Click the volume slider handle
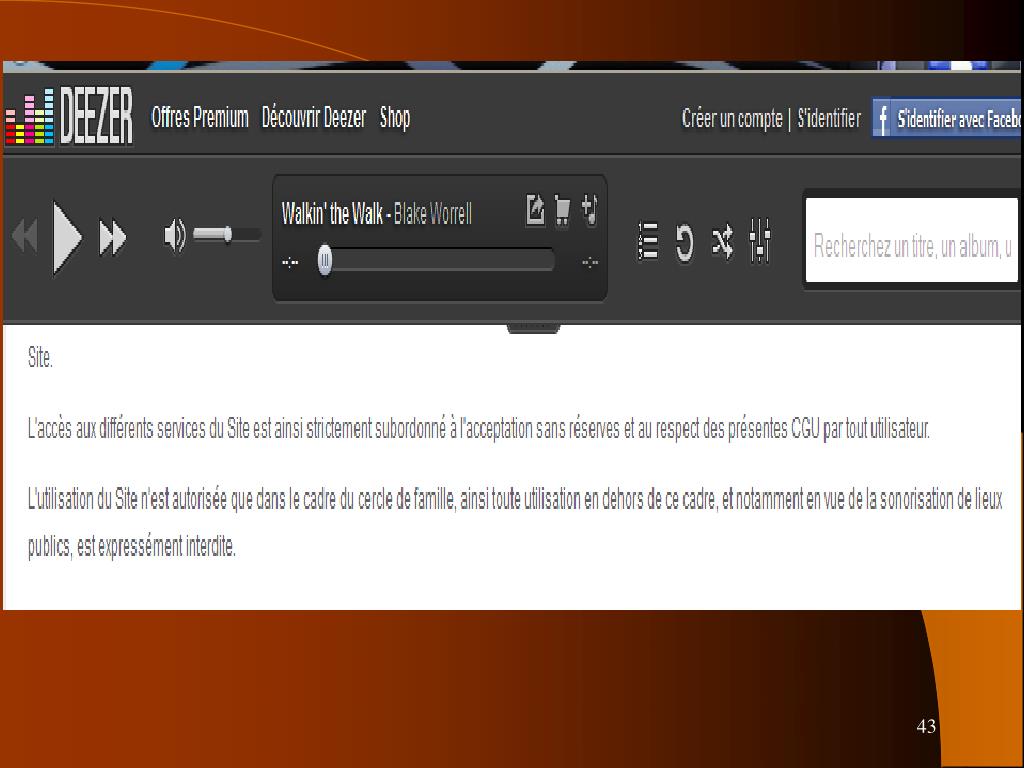Screen dimensions: 1024x768 pos(227,234)
